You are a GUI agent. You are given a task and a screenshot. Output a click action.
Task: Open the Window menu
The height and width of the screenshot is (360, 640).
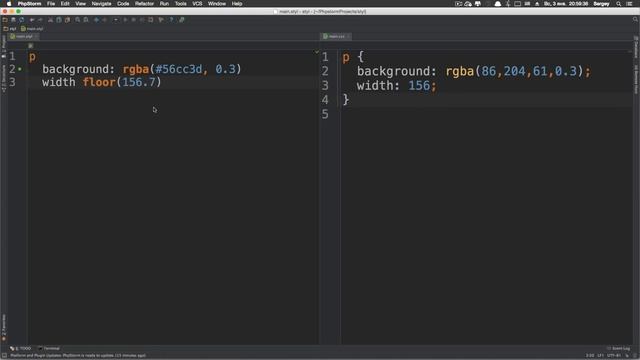217,4
